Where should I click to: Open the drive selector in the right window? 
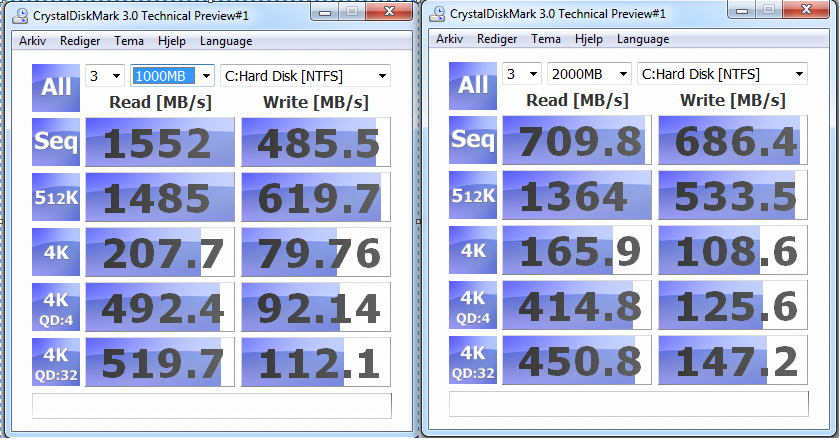(x=722, y=74)
